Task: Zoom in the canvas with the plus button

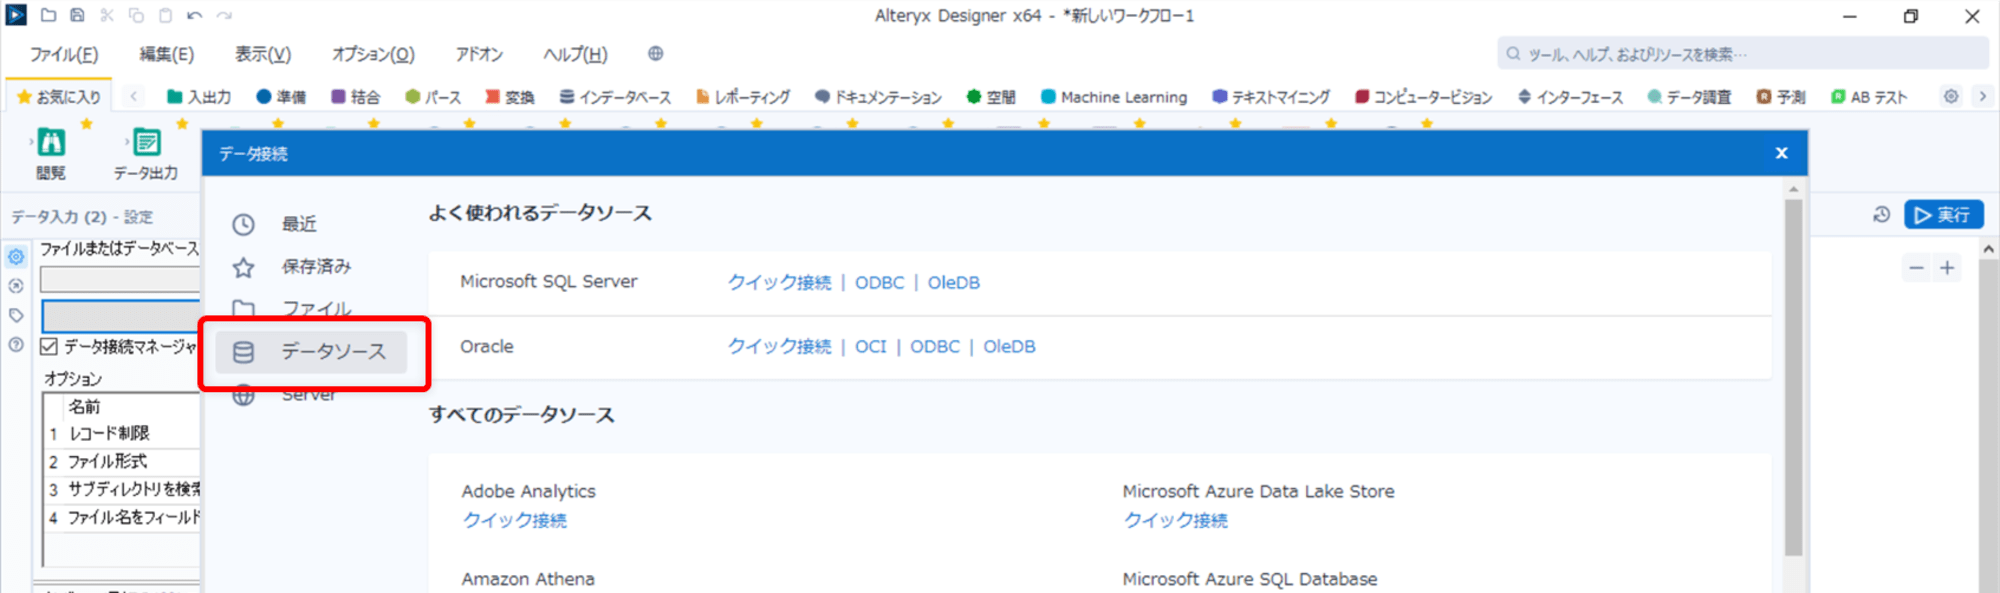Action: point(1947,267)
